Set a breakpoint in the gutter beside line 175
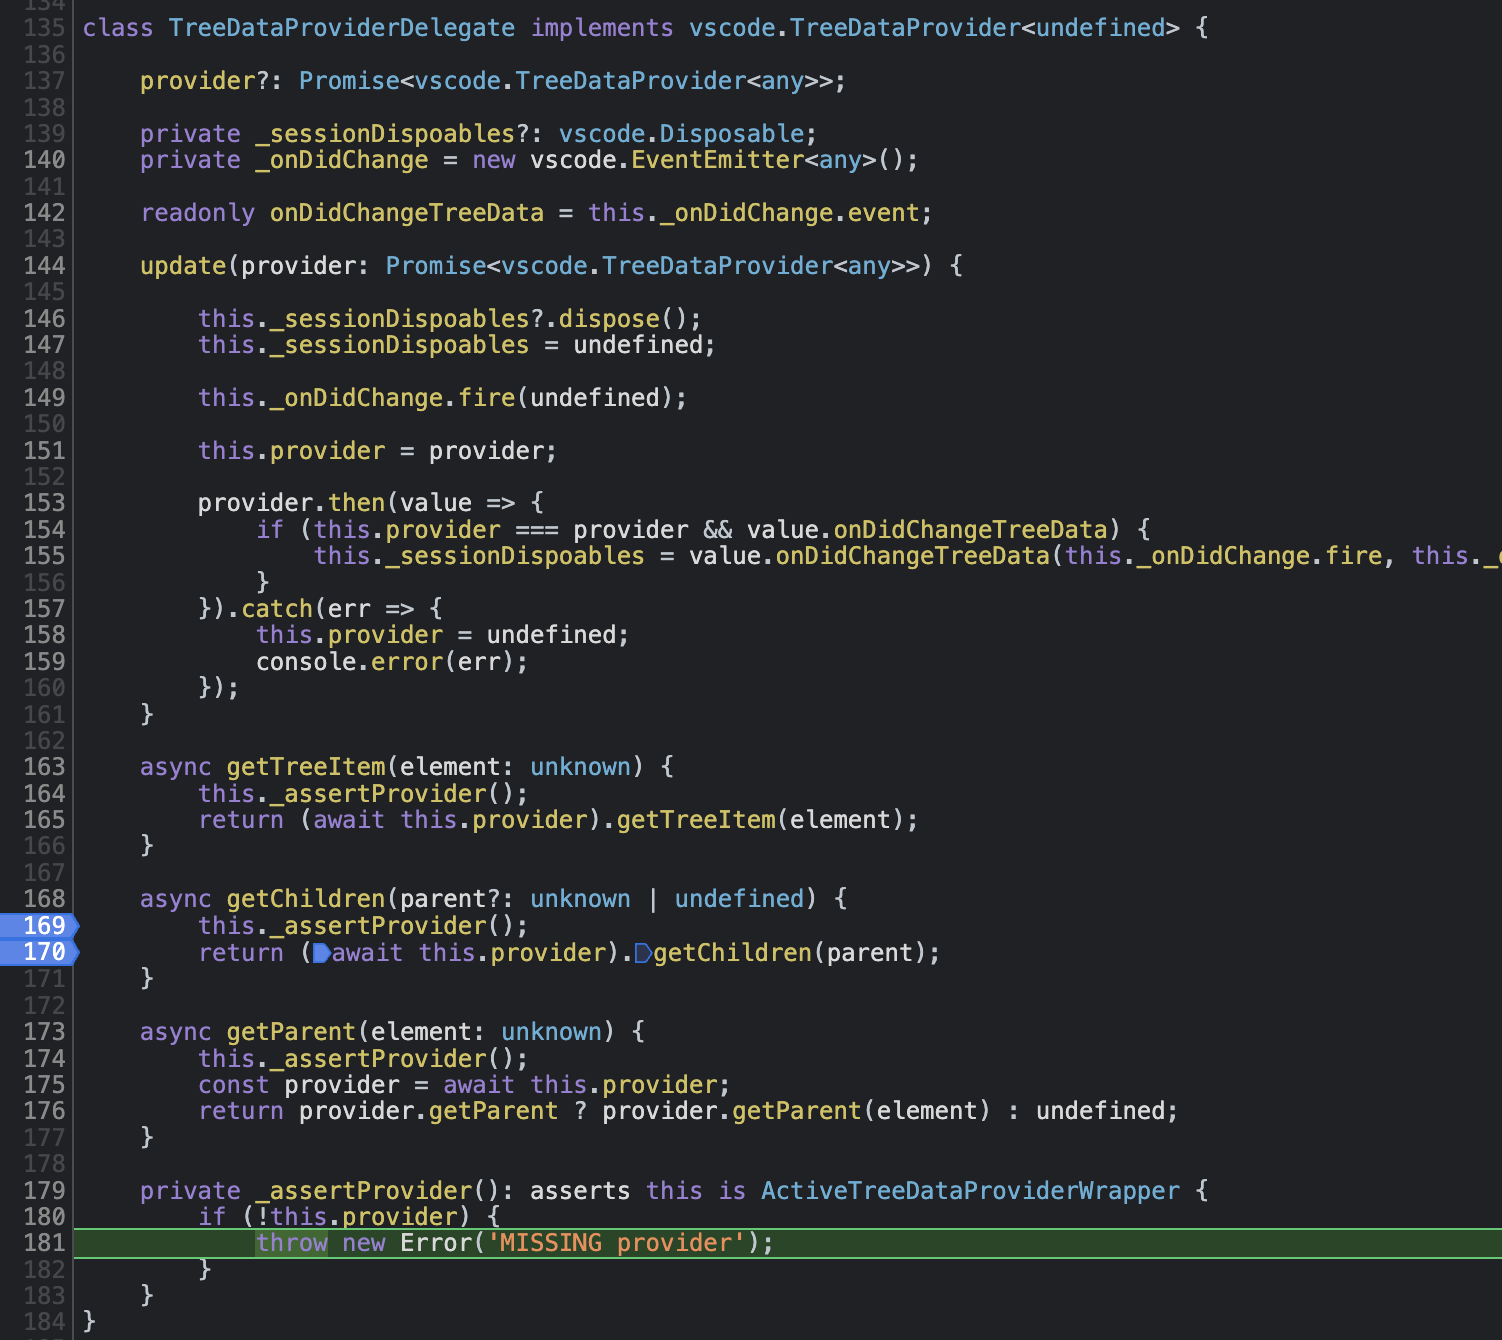Image resolution: width=1502 pixels, height=1340 pixels. point(22,1084)
